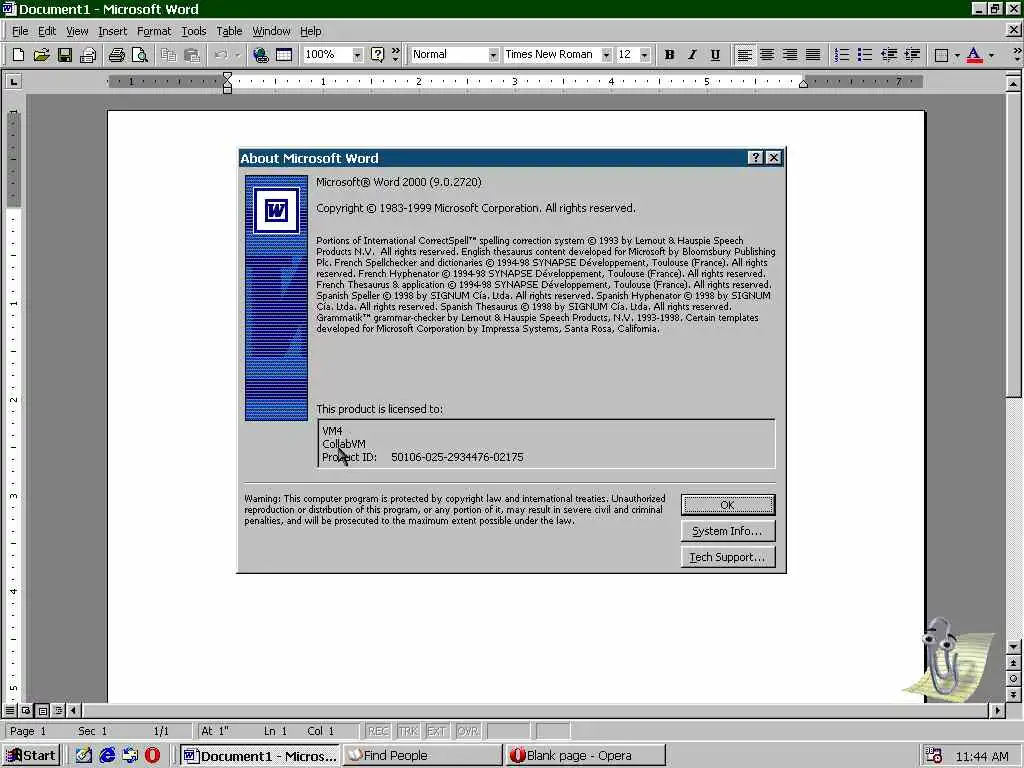1024x768 pixels.
Task: Open the font size 12 dropdown
Action: click(645, 55)
